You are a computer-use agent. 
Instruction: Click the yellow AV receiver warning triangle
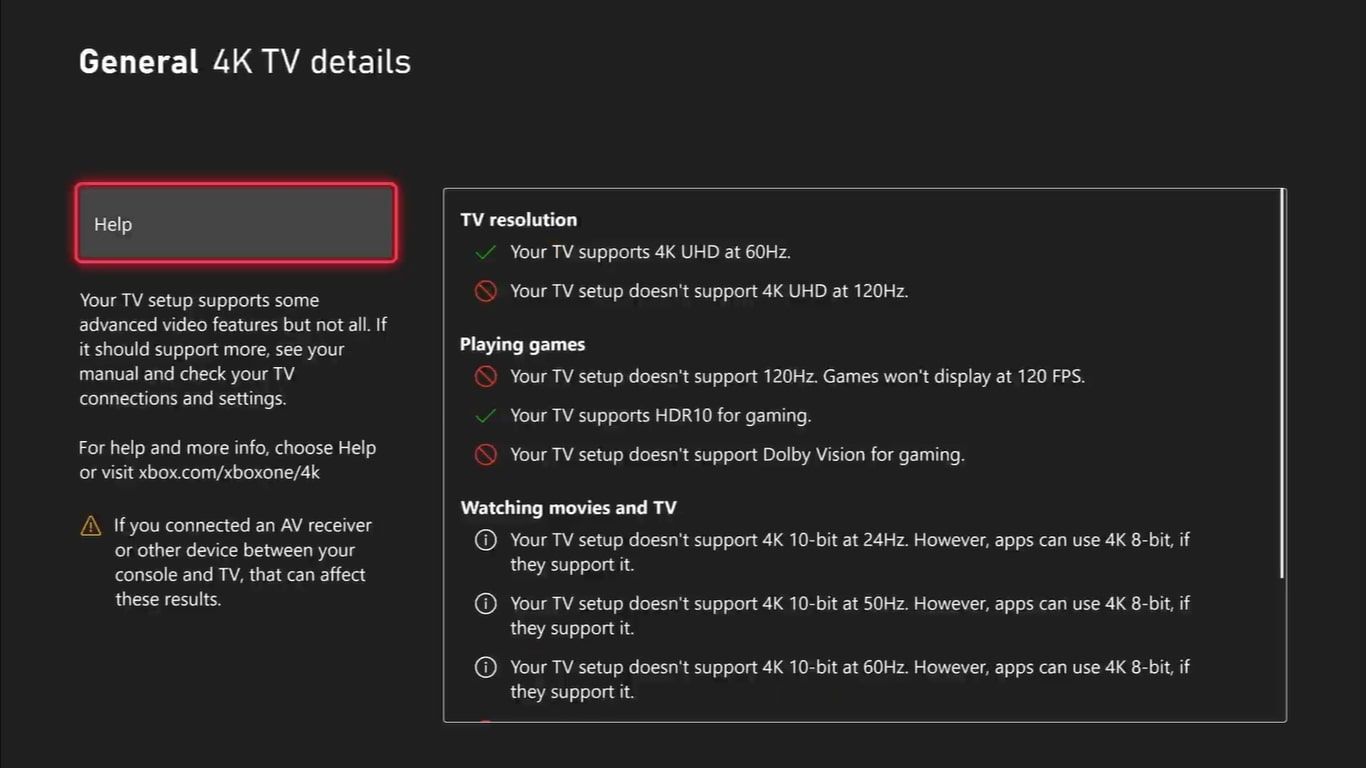pos(91,525)
